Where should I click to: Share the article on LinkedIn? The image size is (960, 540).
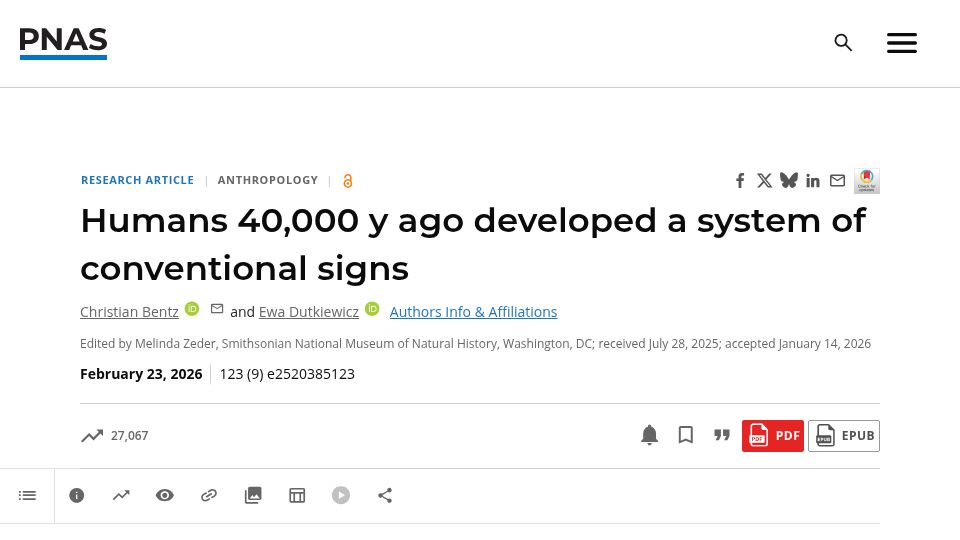point(812,181)
